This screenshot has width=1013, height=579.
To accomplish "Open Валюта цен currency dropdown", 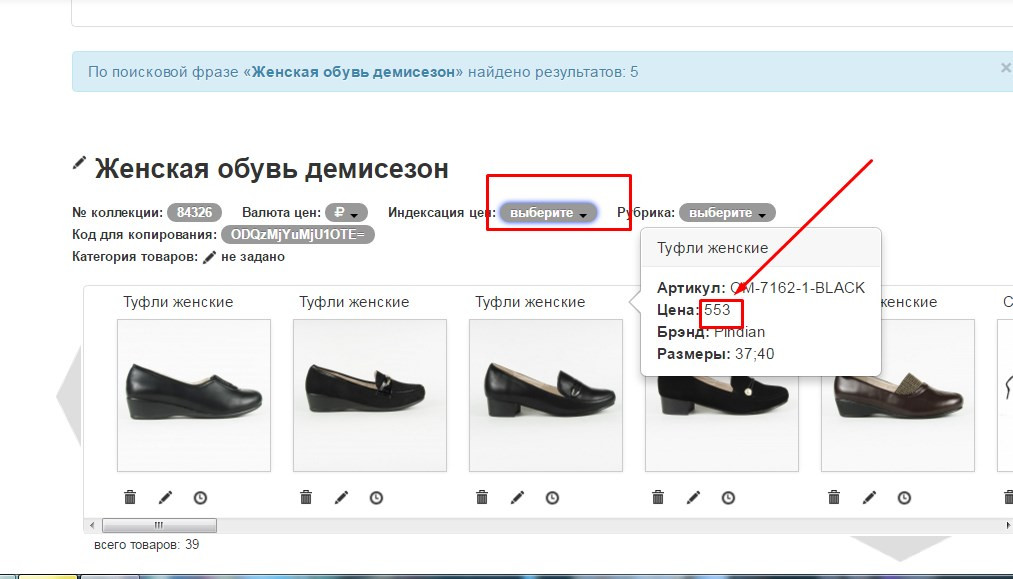I will coord(346,213).
